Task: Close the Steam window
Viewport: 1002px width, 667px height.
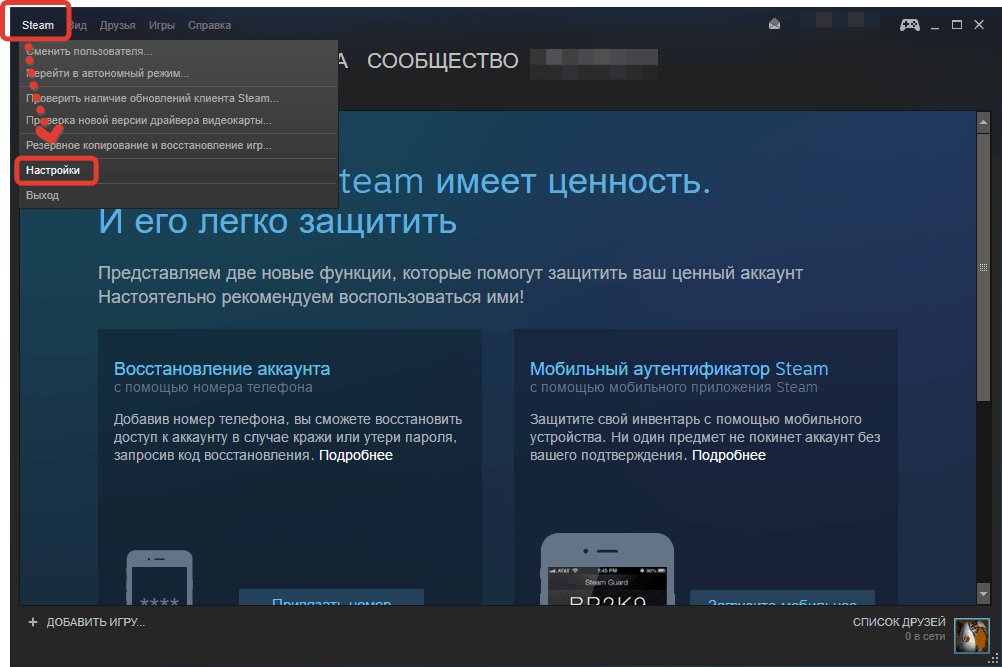Action: click(x=978, y=24)
